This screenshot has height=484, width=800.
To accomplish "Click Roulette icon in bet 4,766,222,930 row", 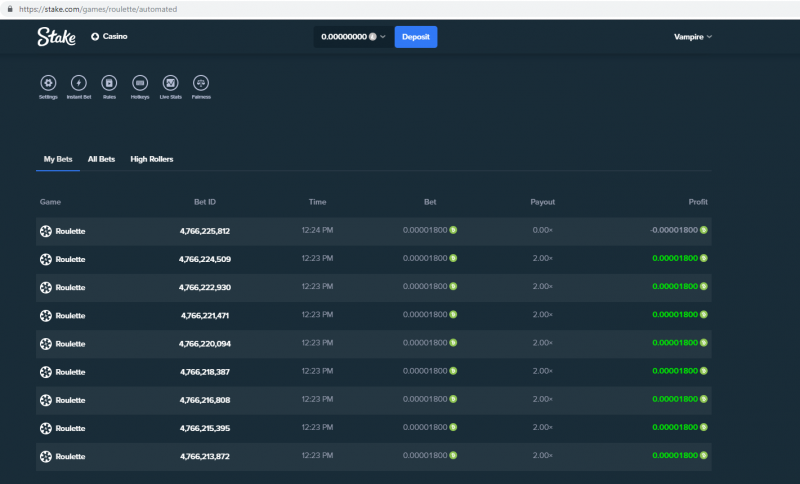I will tap(46, 287).
